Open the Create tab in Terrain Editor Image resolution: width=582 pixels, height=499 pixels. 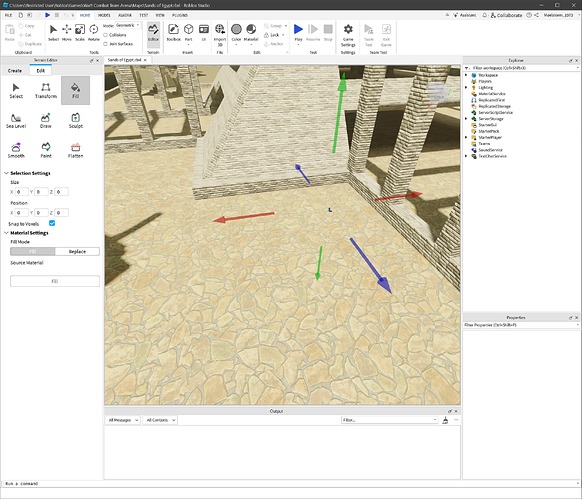click(x=15, y=71)
